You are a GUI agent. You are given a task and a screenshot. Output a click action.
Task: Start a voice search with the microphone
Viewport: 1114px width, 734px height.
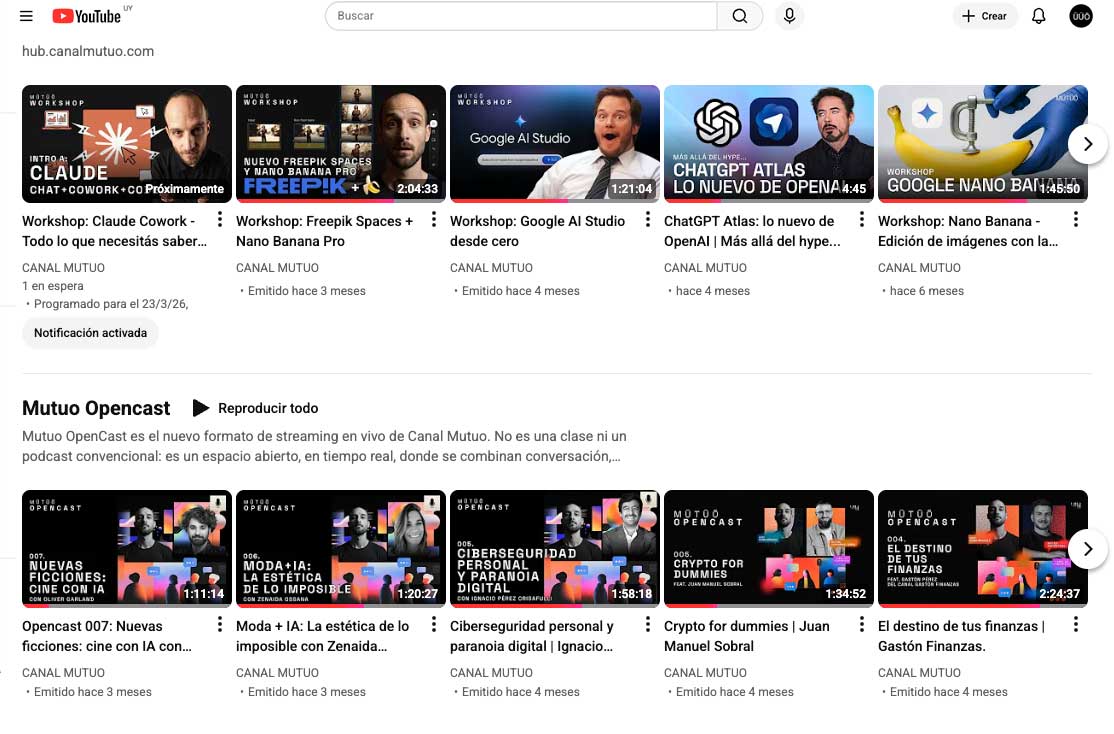click(x=789, y=15)
